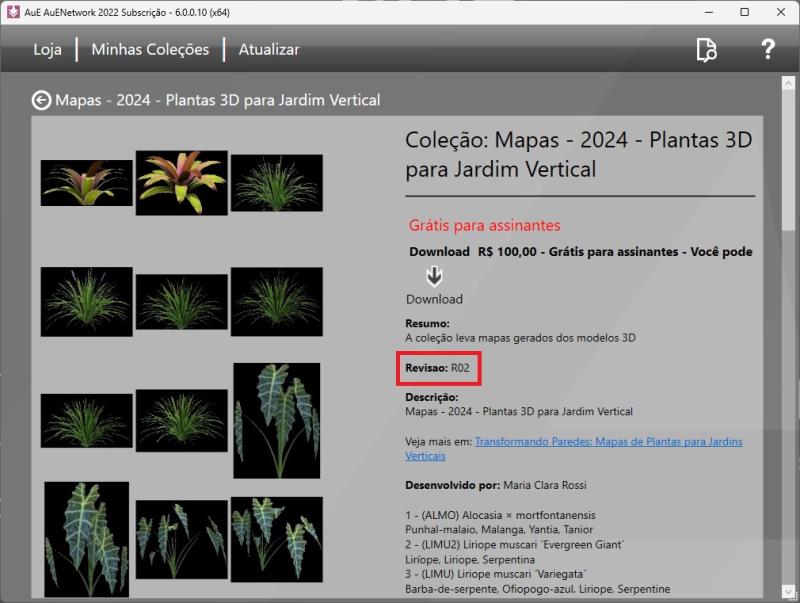Open the document search icon in header

[x=706, y=50]
